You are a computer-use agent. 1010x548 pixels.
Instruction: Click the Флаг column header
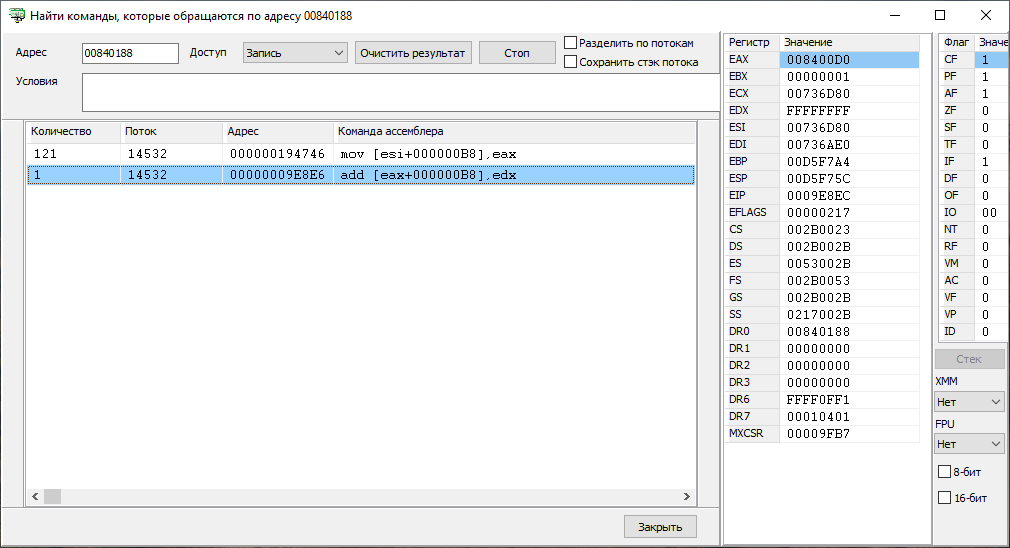tap(957, 42)
